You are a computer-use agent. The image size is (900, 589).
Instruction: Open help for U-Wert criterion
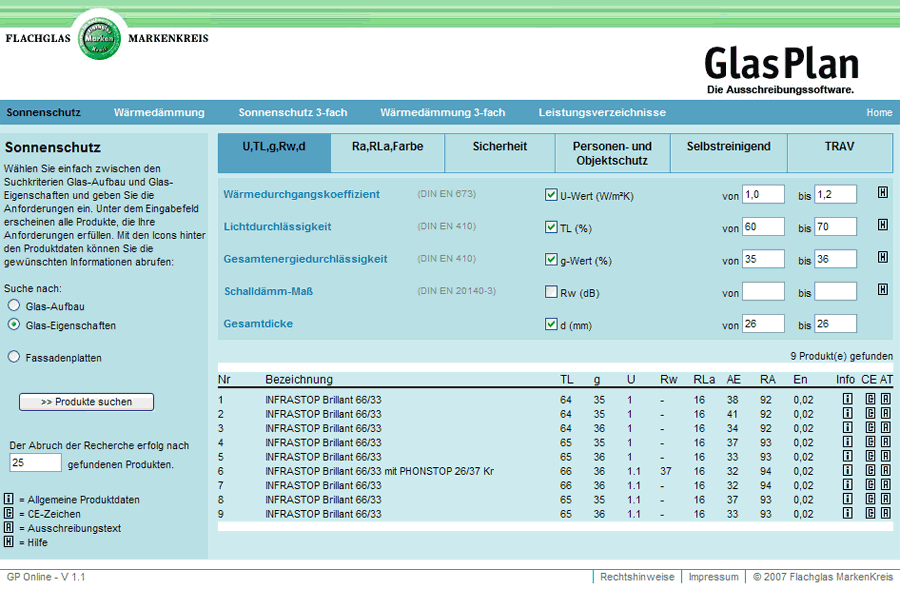[883, 193]
